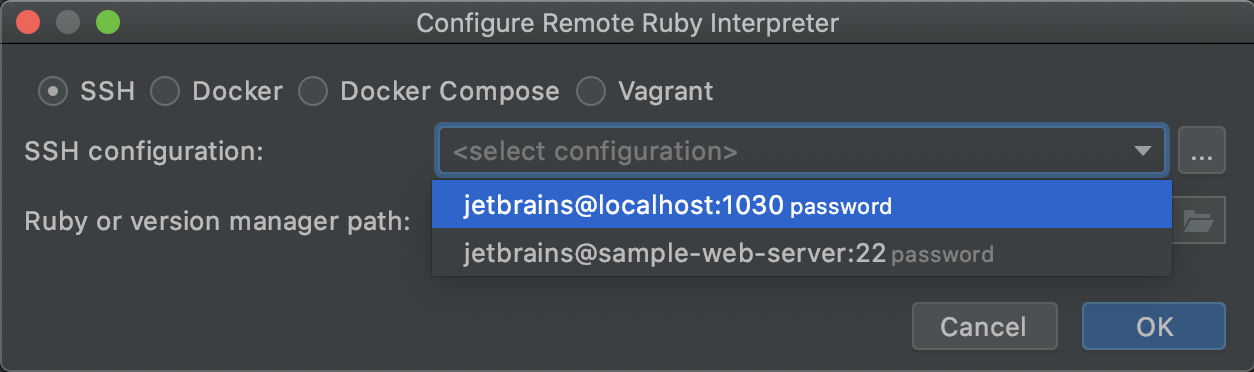Confirm with the OK button

[x=1154, y=326]
